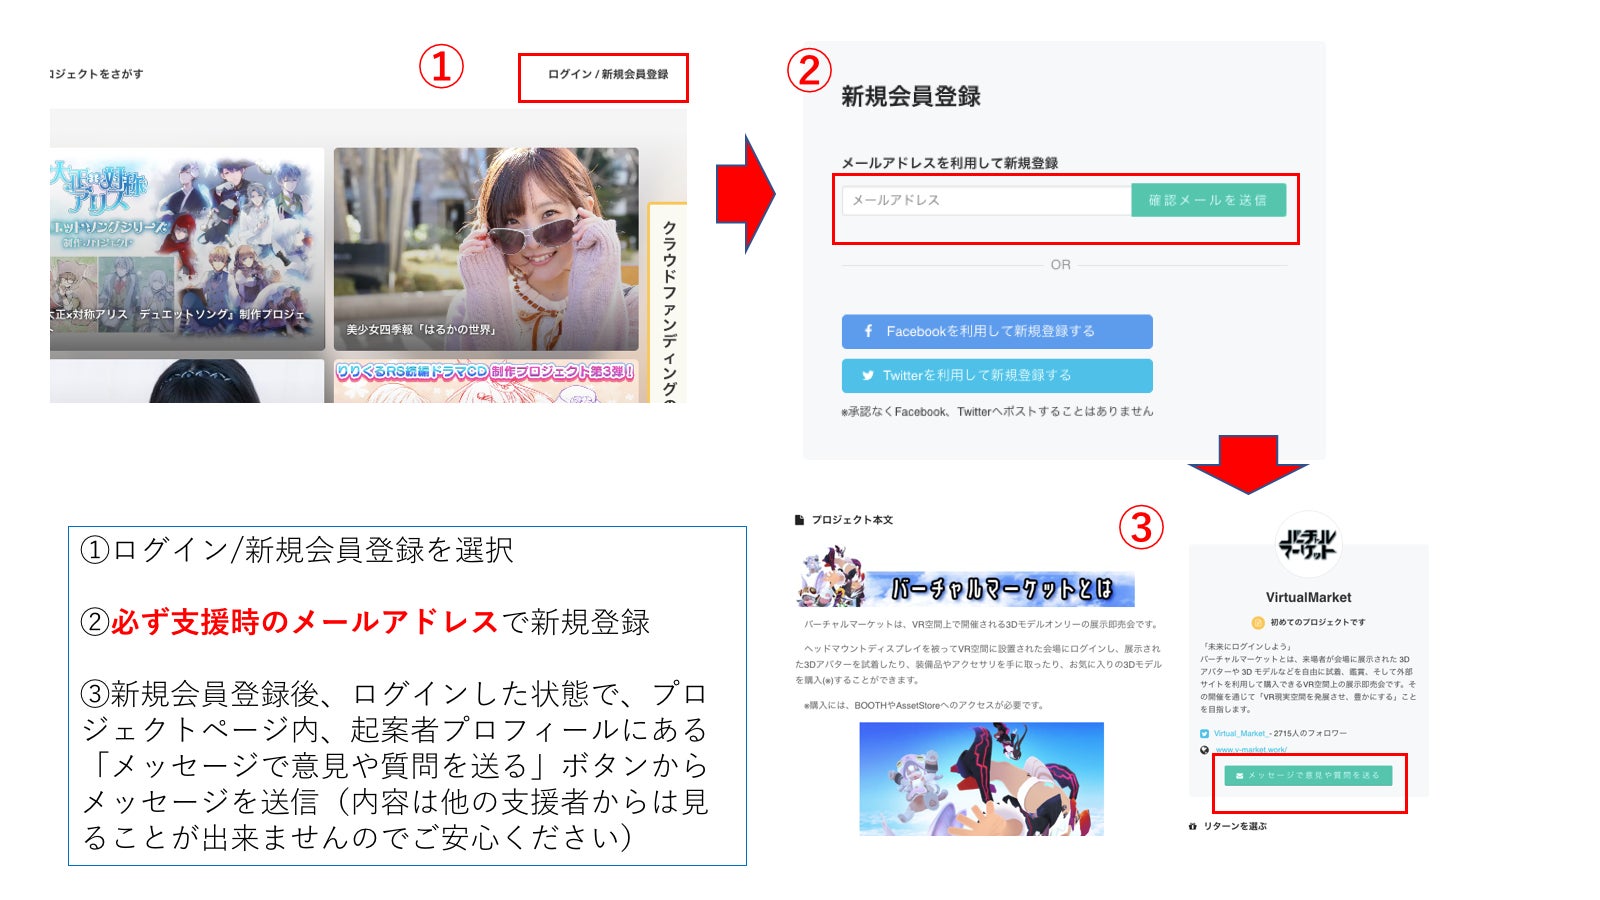Register using the Facebookを利用して新規登録する button
The width and height of the screenshot is (1600, 900).
coord(996,331)
